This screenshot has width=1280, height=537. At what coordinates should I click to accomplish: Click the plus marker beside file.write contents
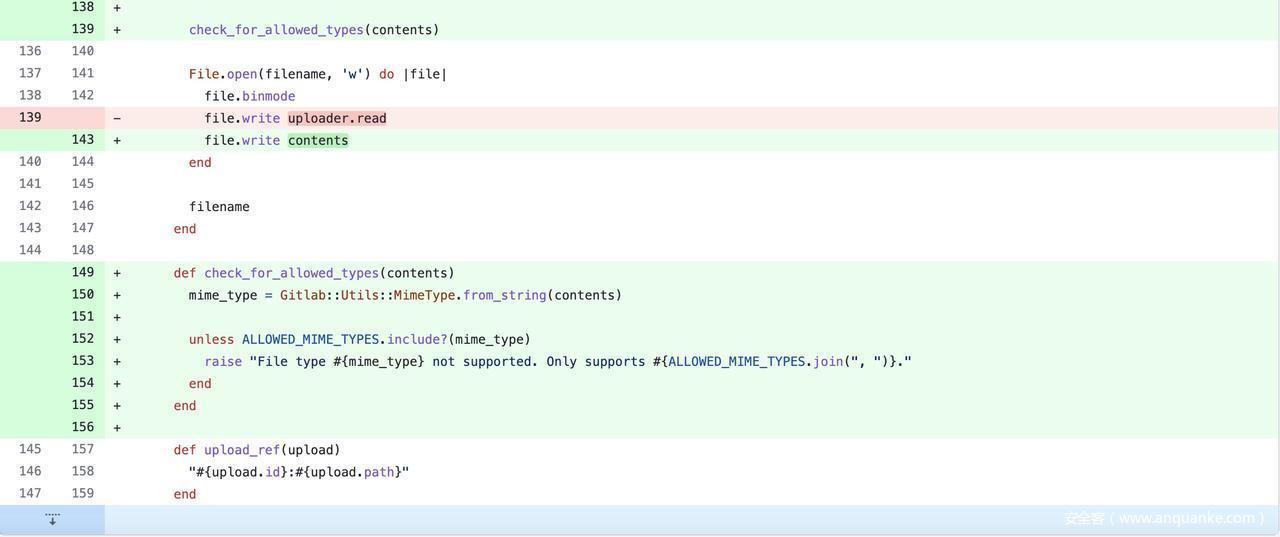pos(117,141)
